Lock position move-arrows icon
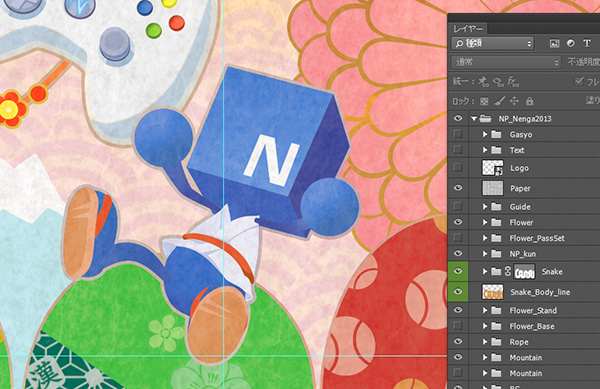 [x=514, y=101]
